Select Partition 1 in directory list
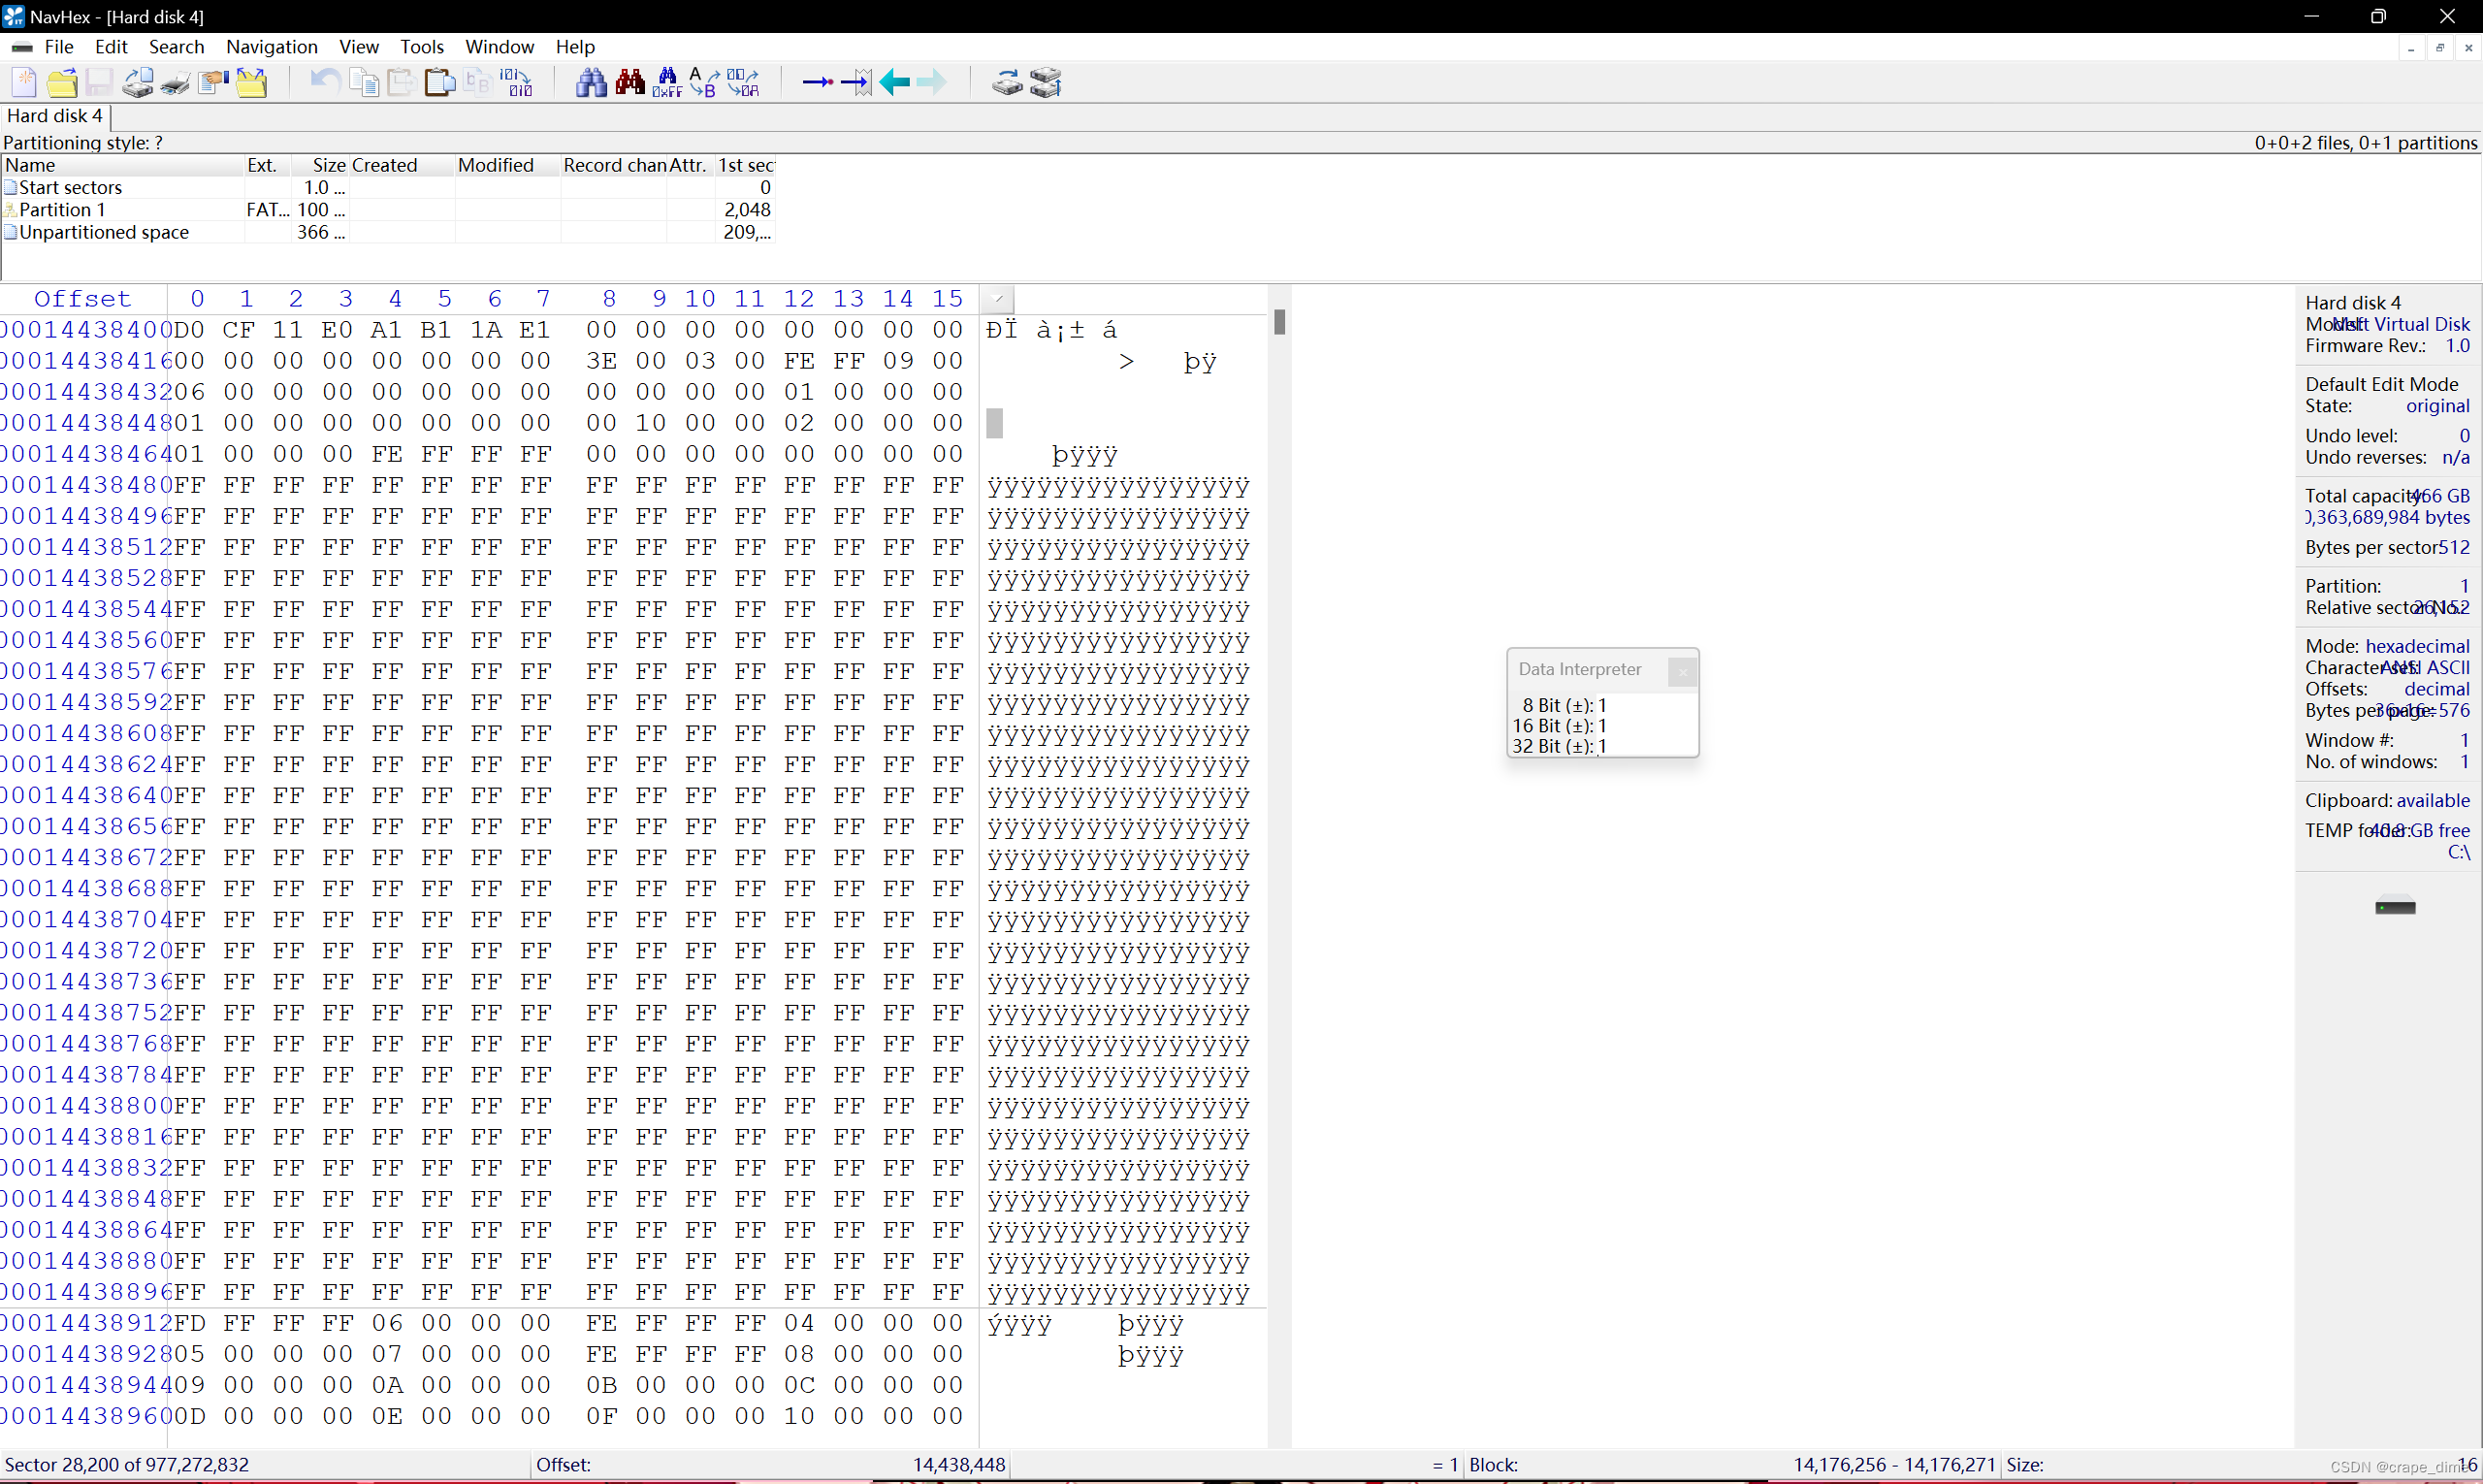Screen dimensions: 2483x1484 point(62,209)
